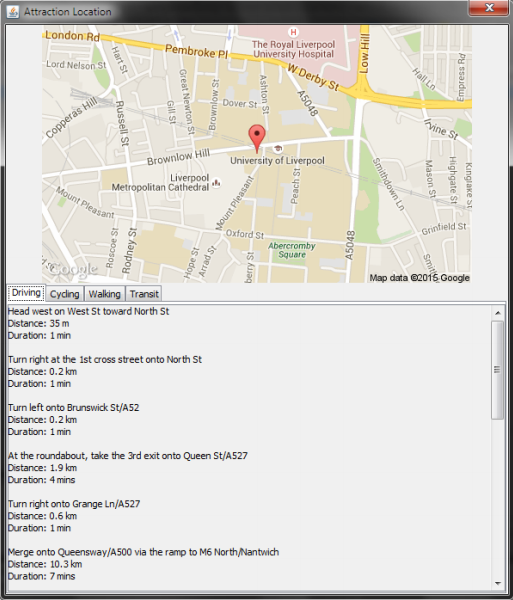Click 'W Derby St' road label
The width and height of the screenshot is (513, 600).
(313, 78)
